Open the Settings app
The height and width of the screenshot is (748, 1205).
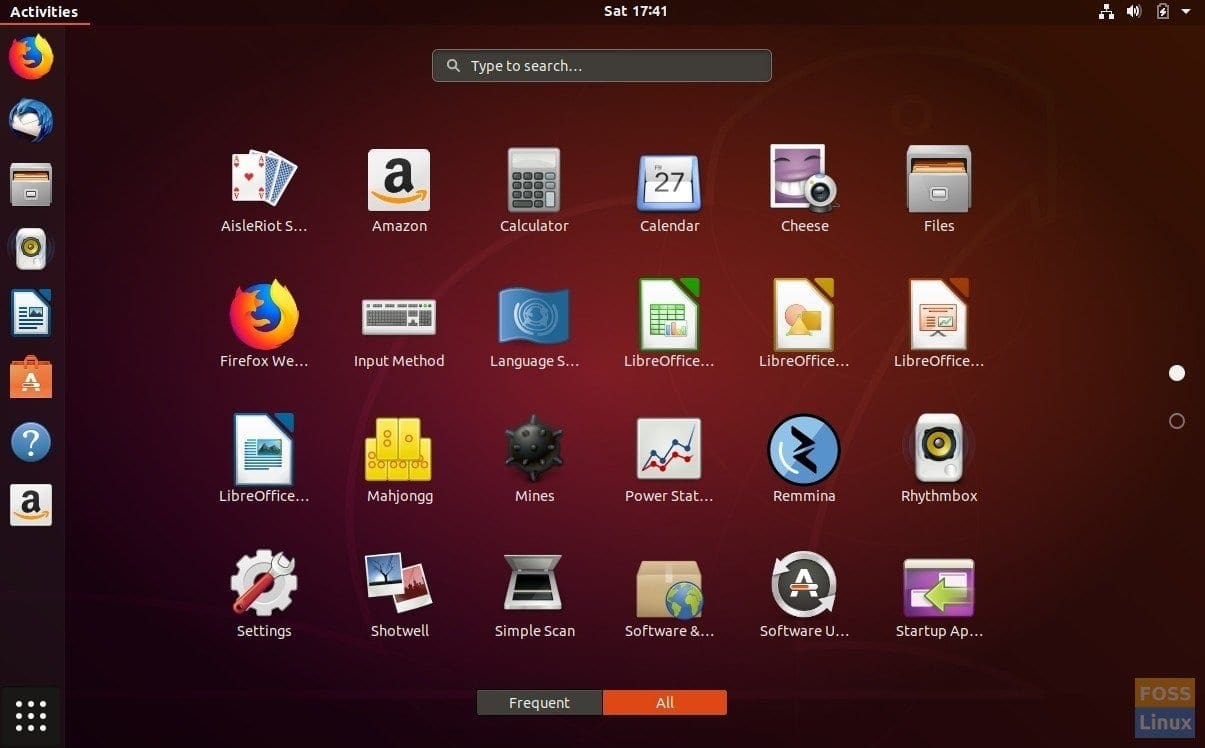point(264,582)
